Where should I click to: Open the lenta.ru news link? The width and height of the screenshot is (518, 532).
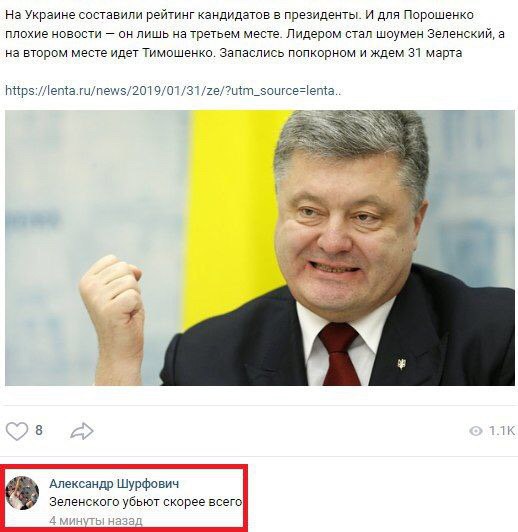pos(173,91)
